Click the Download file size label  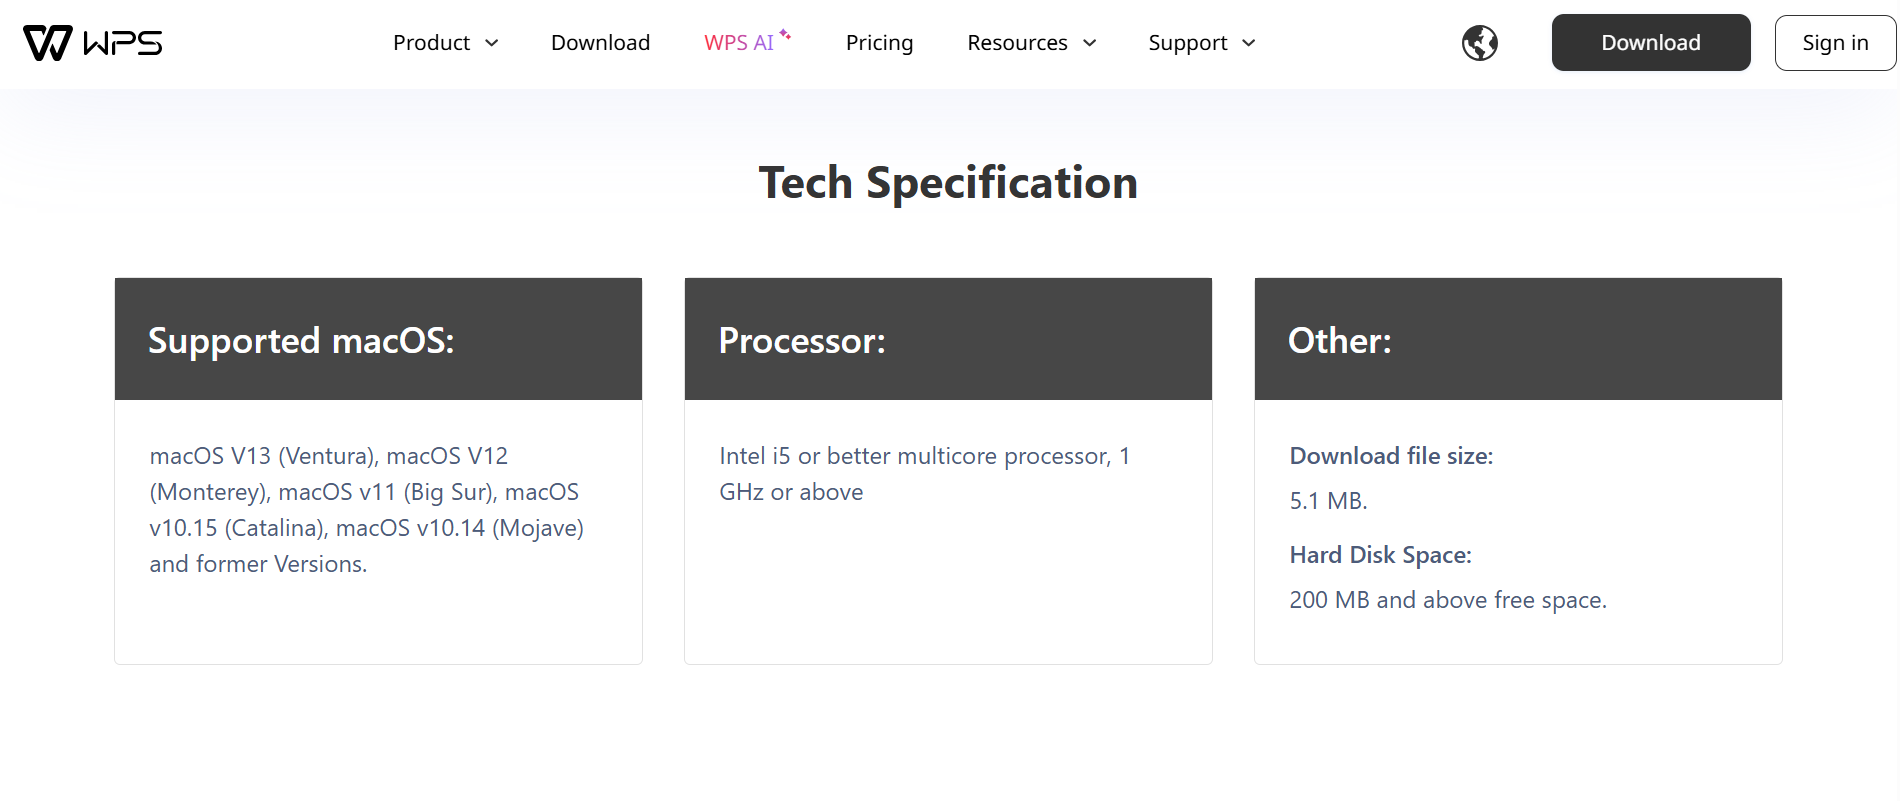1391,456
